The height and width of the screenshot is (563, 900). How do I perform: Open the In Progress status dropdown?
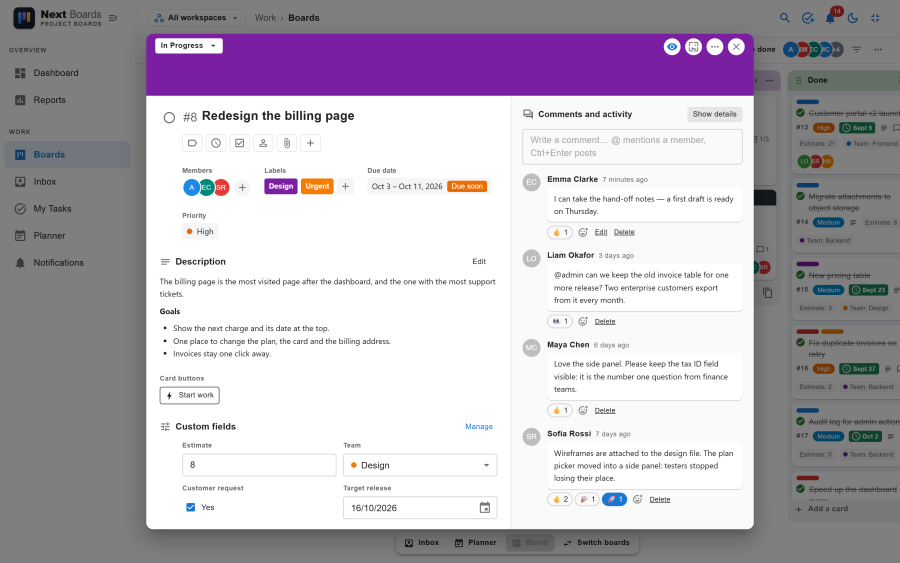point(188,45)
